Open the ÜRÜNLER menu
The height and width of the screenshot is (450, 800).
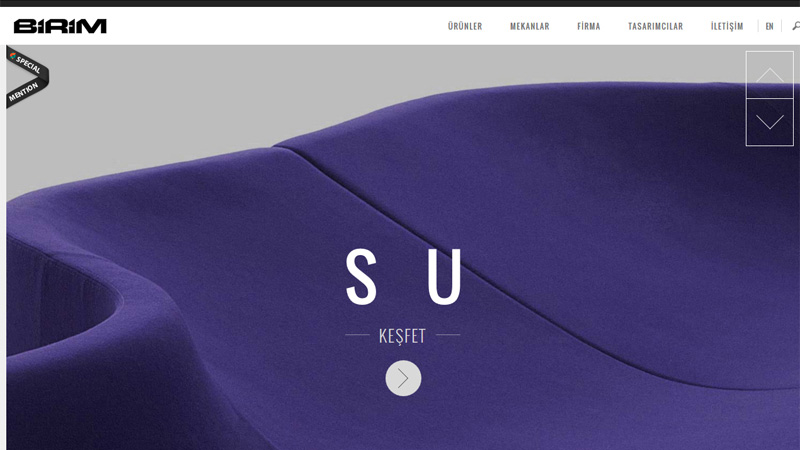pos(465,26)
